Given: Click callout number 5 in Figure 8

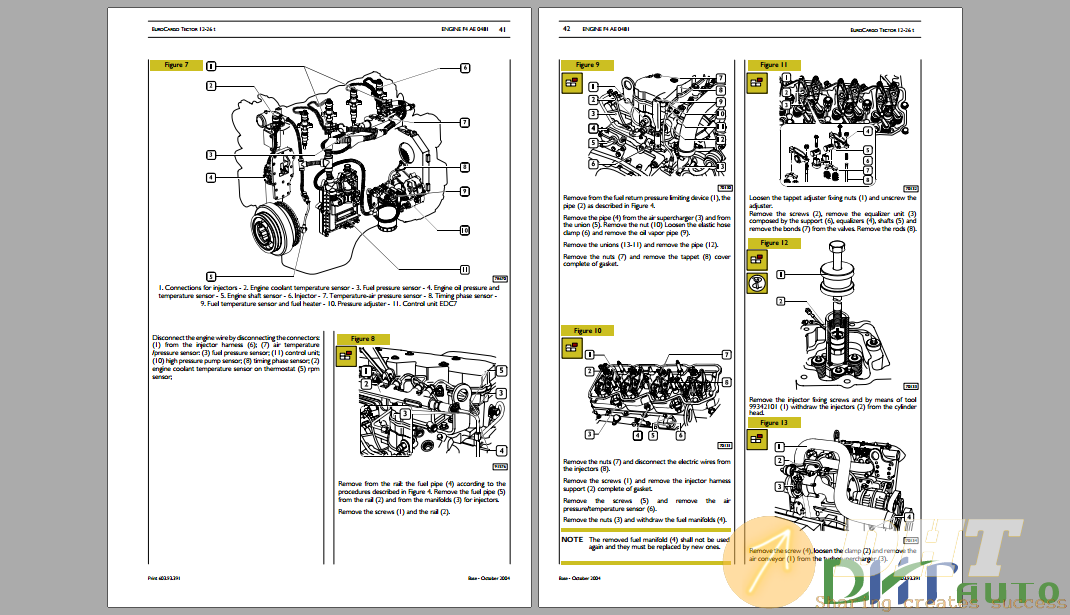Looking at the screenshot, I should coord(502,371).
